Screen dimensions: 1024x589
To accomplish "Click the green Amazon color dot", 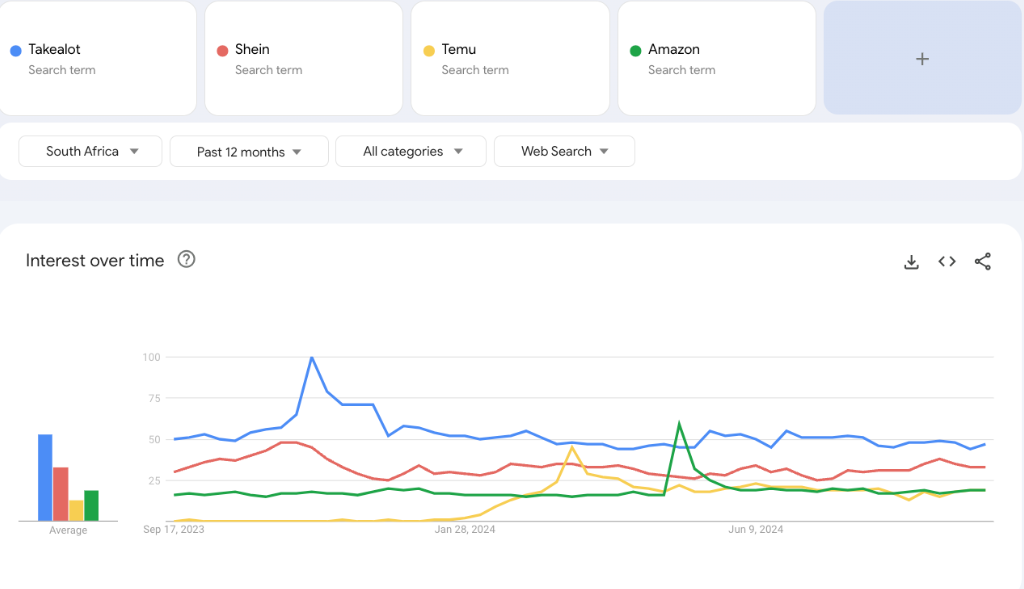I will pyautogui.click(x=635, y=50).
